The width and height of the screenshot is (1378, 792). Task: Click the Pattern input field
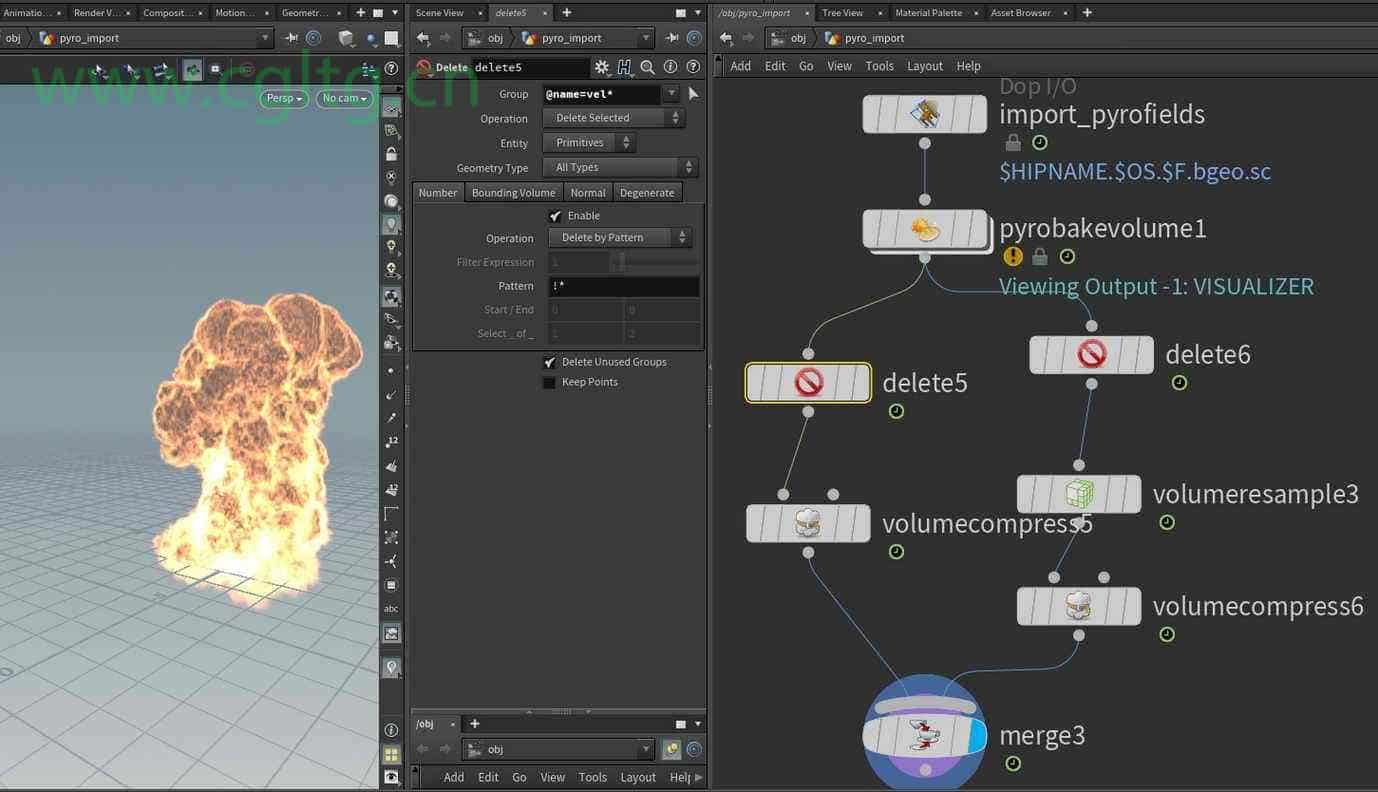(x=624, y=286)
